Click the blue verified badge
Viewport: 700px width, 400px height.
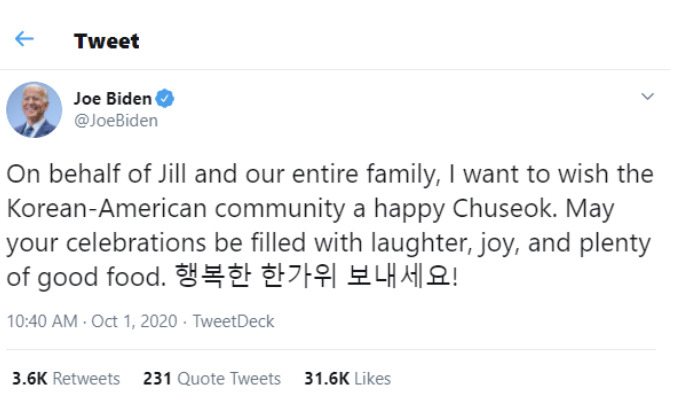pyautogui.click(x=167, y=99)
